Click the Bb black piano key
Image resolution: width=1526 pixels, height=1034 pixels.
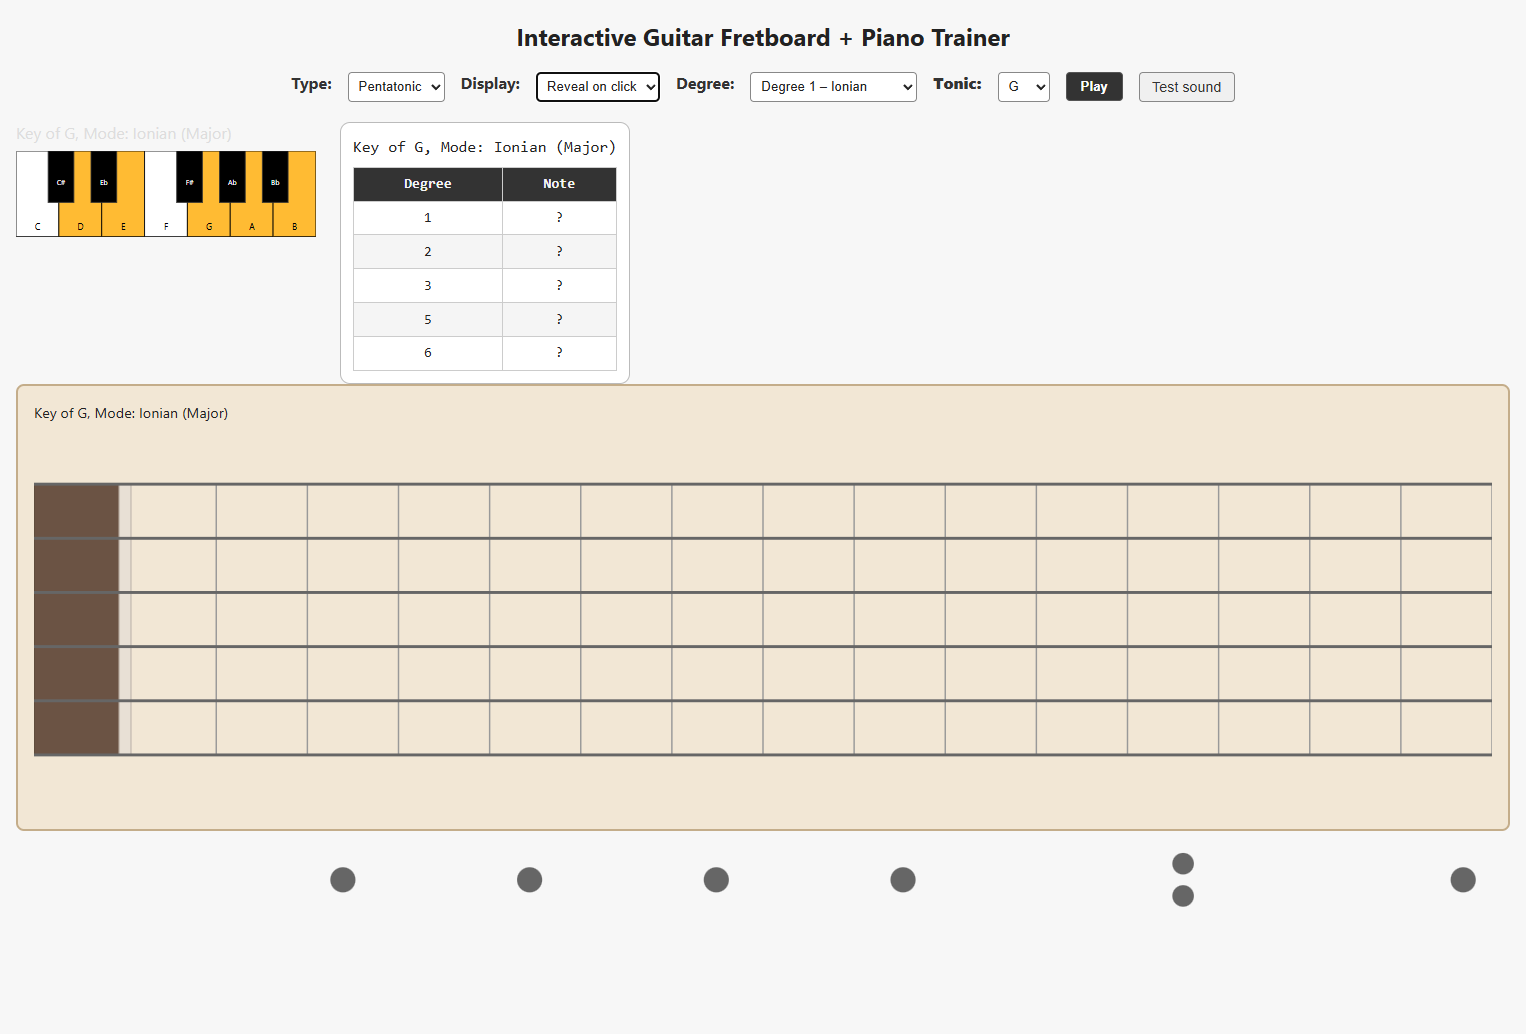pyautogui.click(x=275, y=177)
